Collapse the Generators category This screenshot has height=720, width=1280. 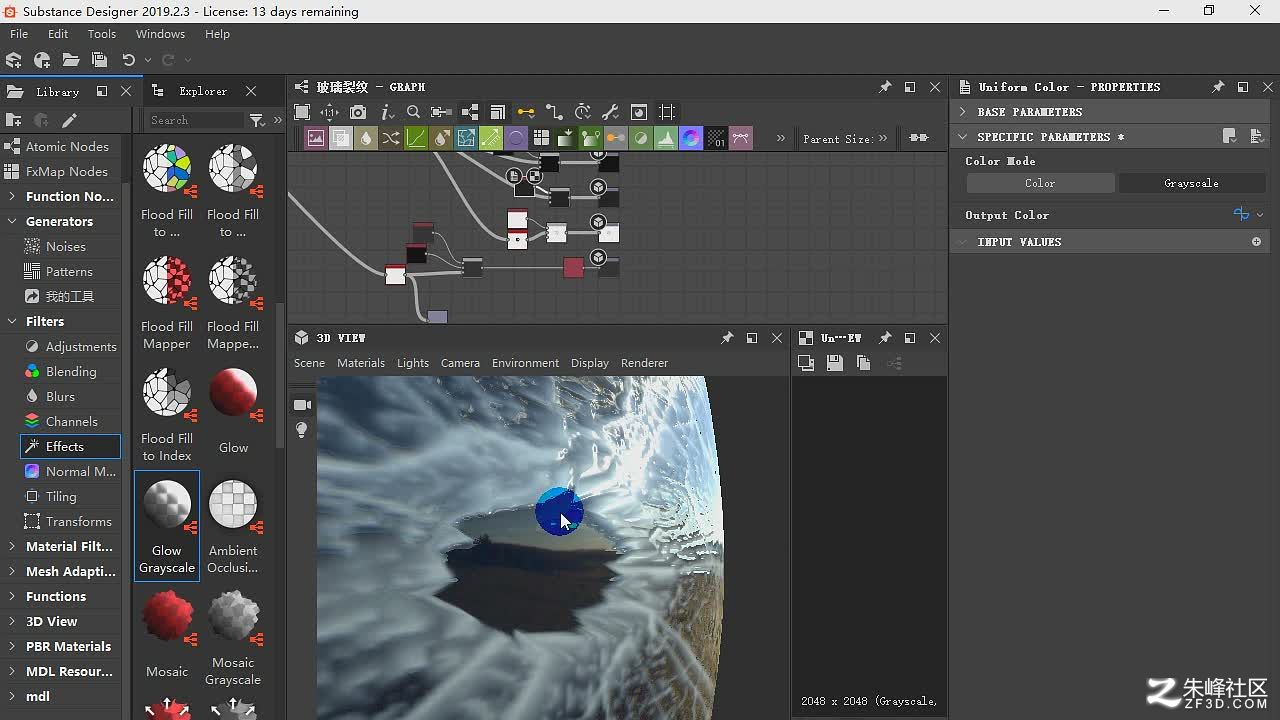coord(12,221)
